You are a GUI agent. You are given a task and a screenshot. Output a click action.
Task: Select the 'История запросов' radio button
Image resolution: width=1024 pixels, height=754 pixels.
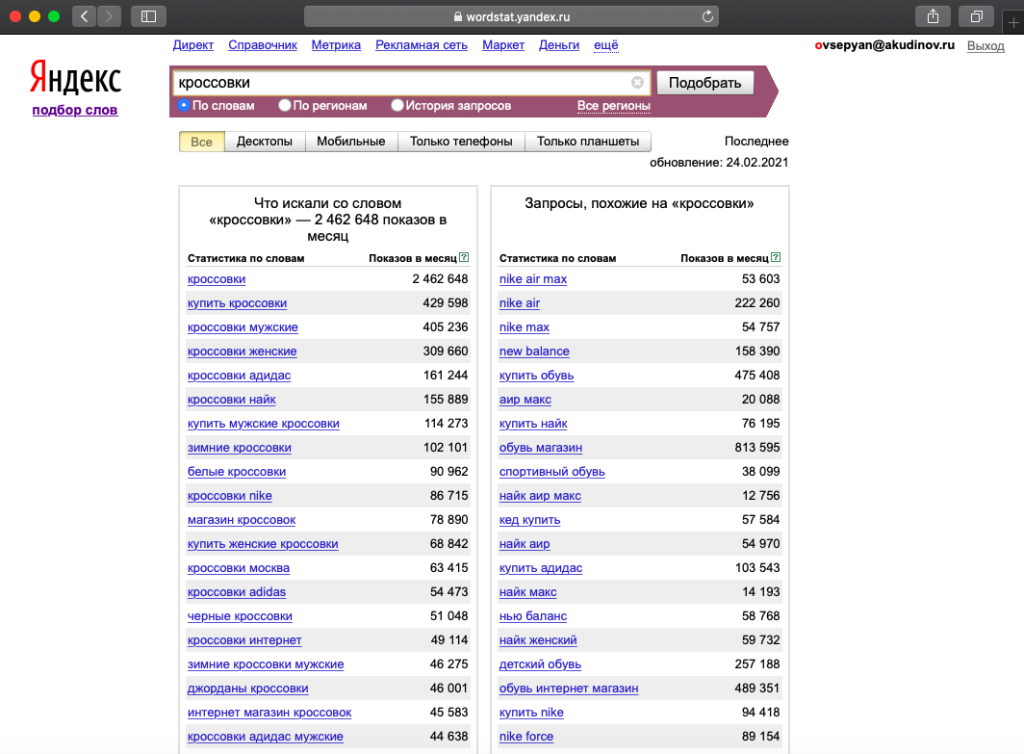pyautogui.click(x=396, y=105)
